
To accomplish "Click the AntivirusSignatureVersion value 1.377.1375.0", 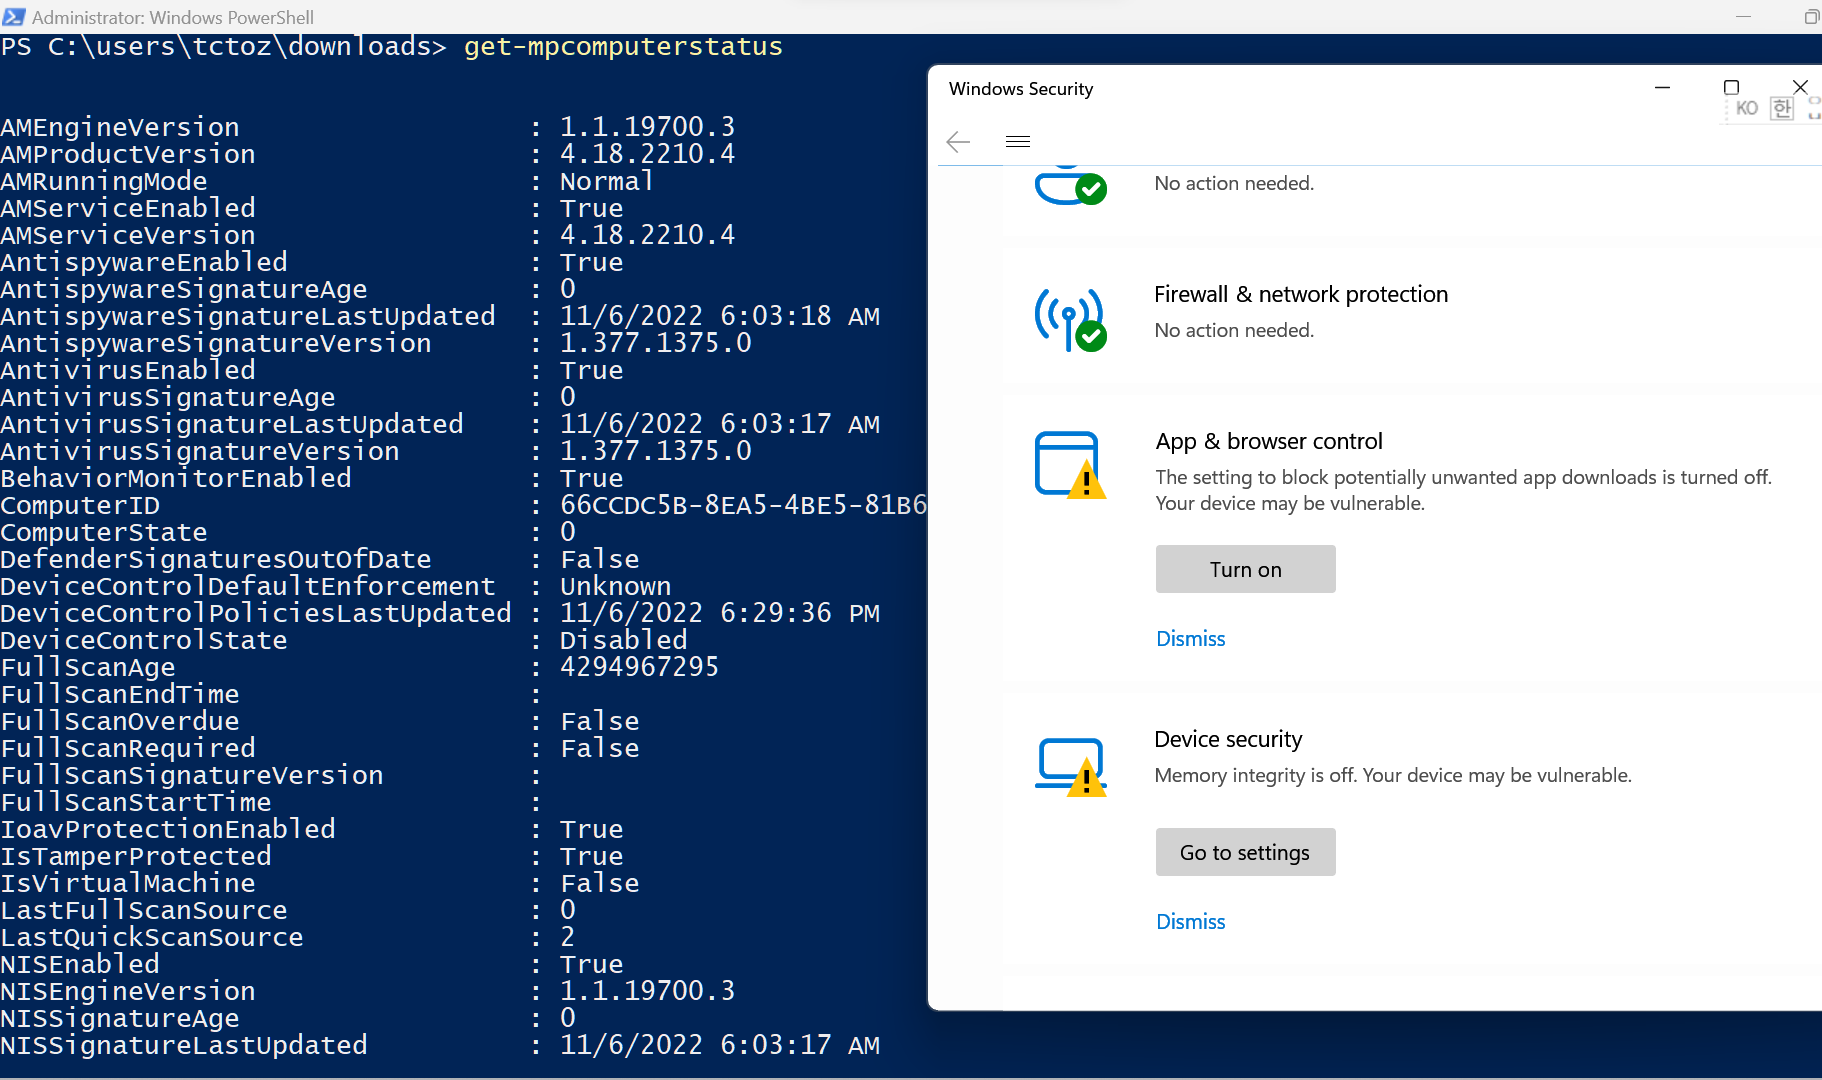I will tap(655, 451).
